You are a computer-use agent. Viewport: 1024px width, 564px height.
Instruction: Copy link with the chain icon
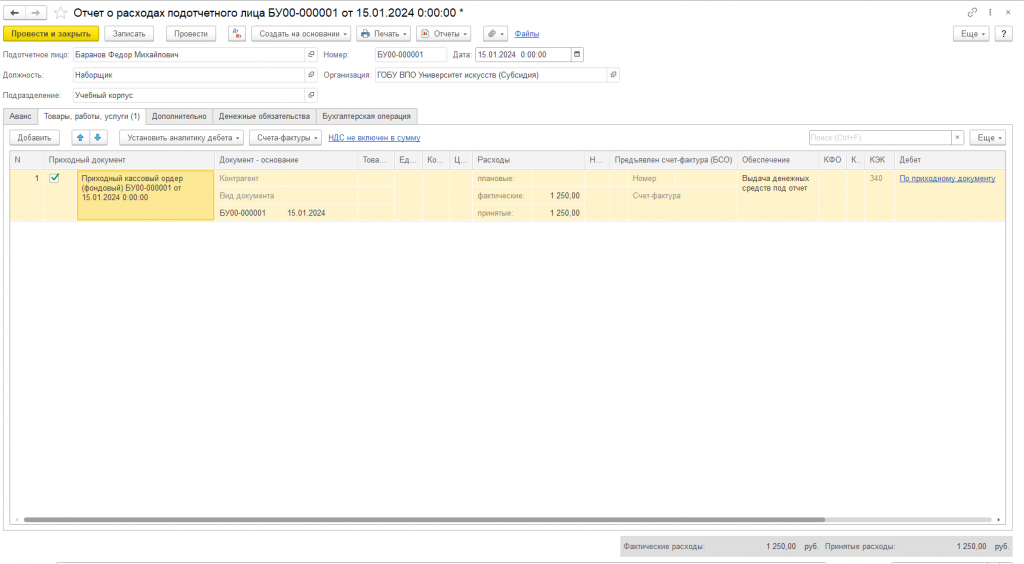click(972, 12)
